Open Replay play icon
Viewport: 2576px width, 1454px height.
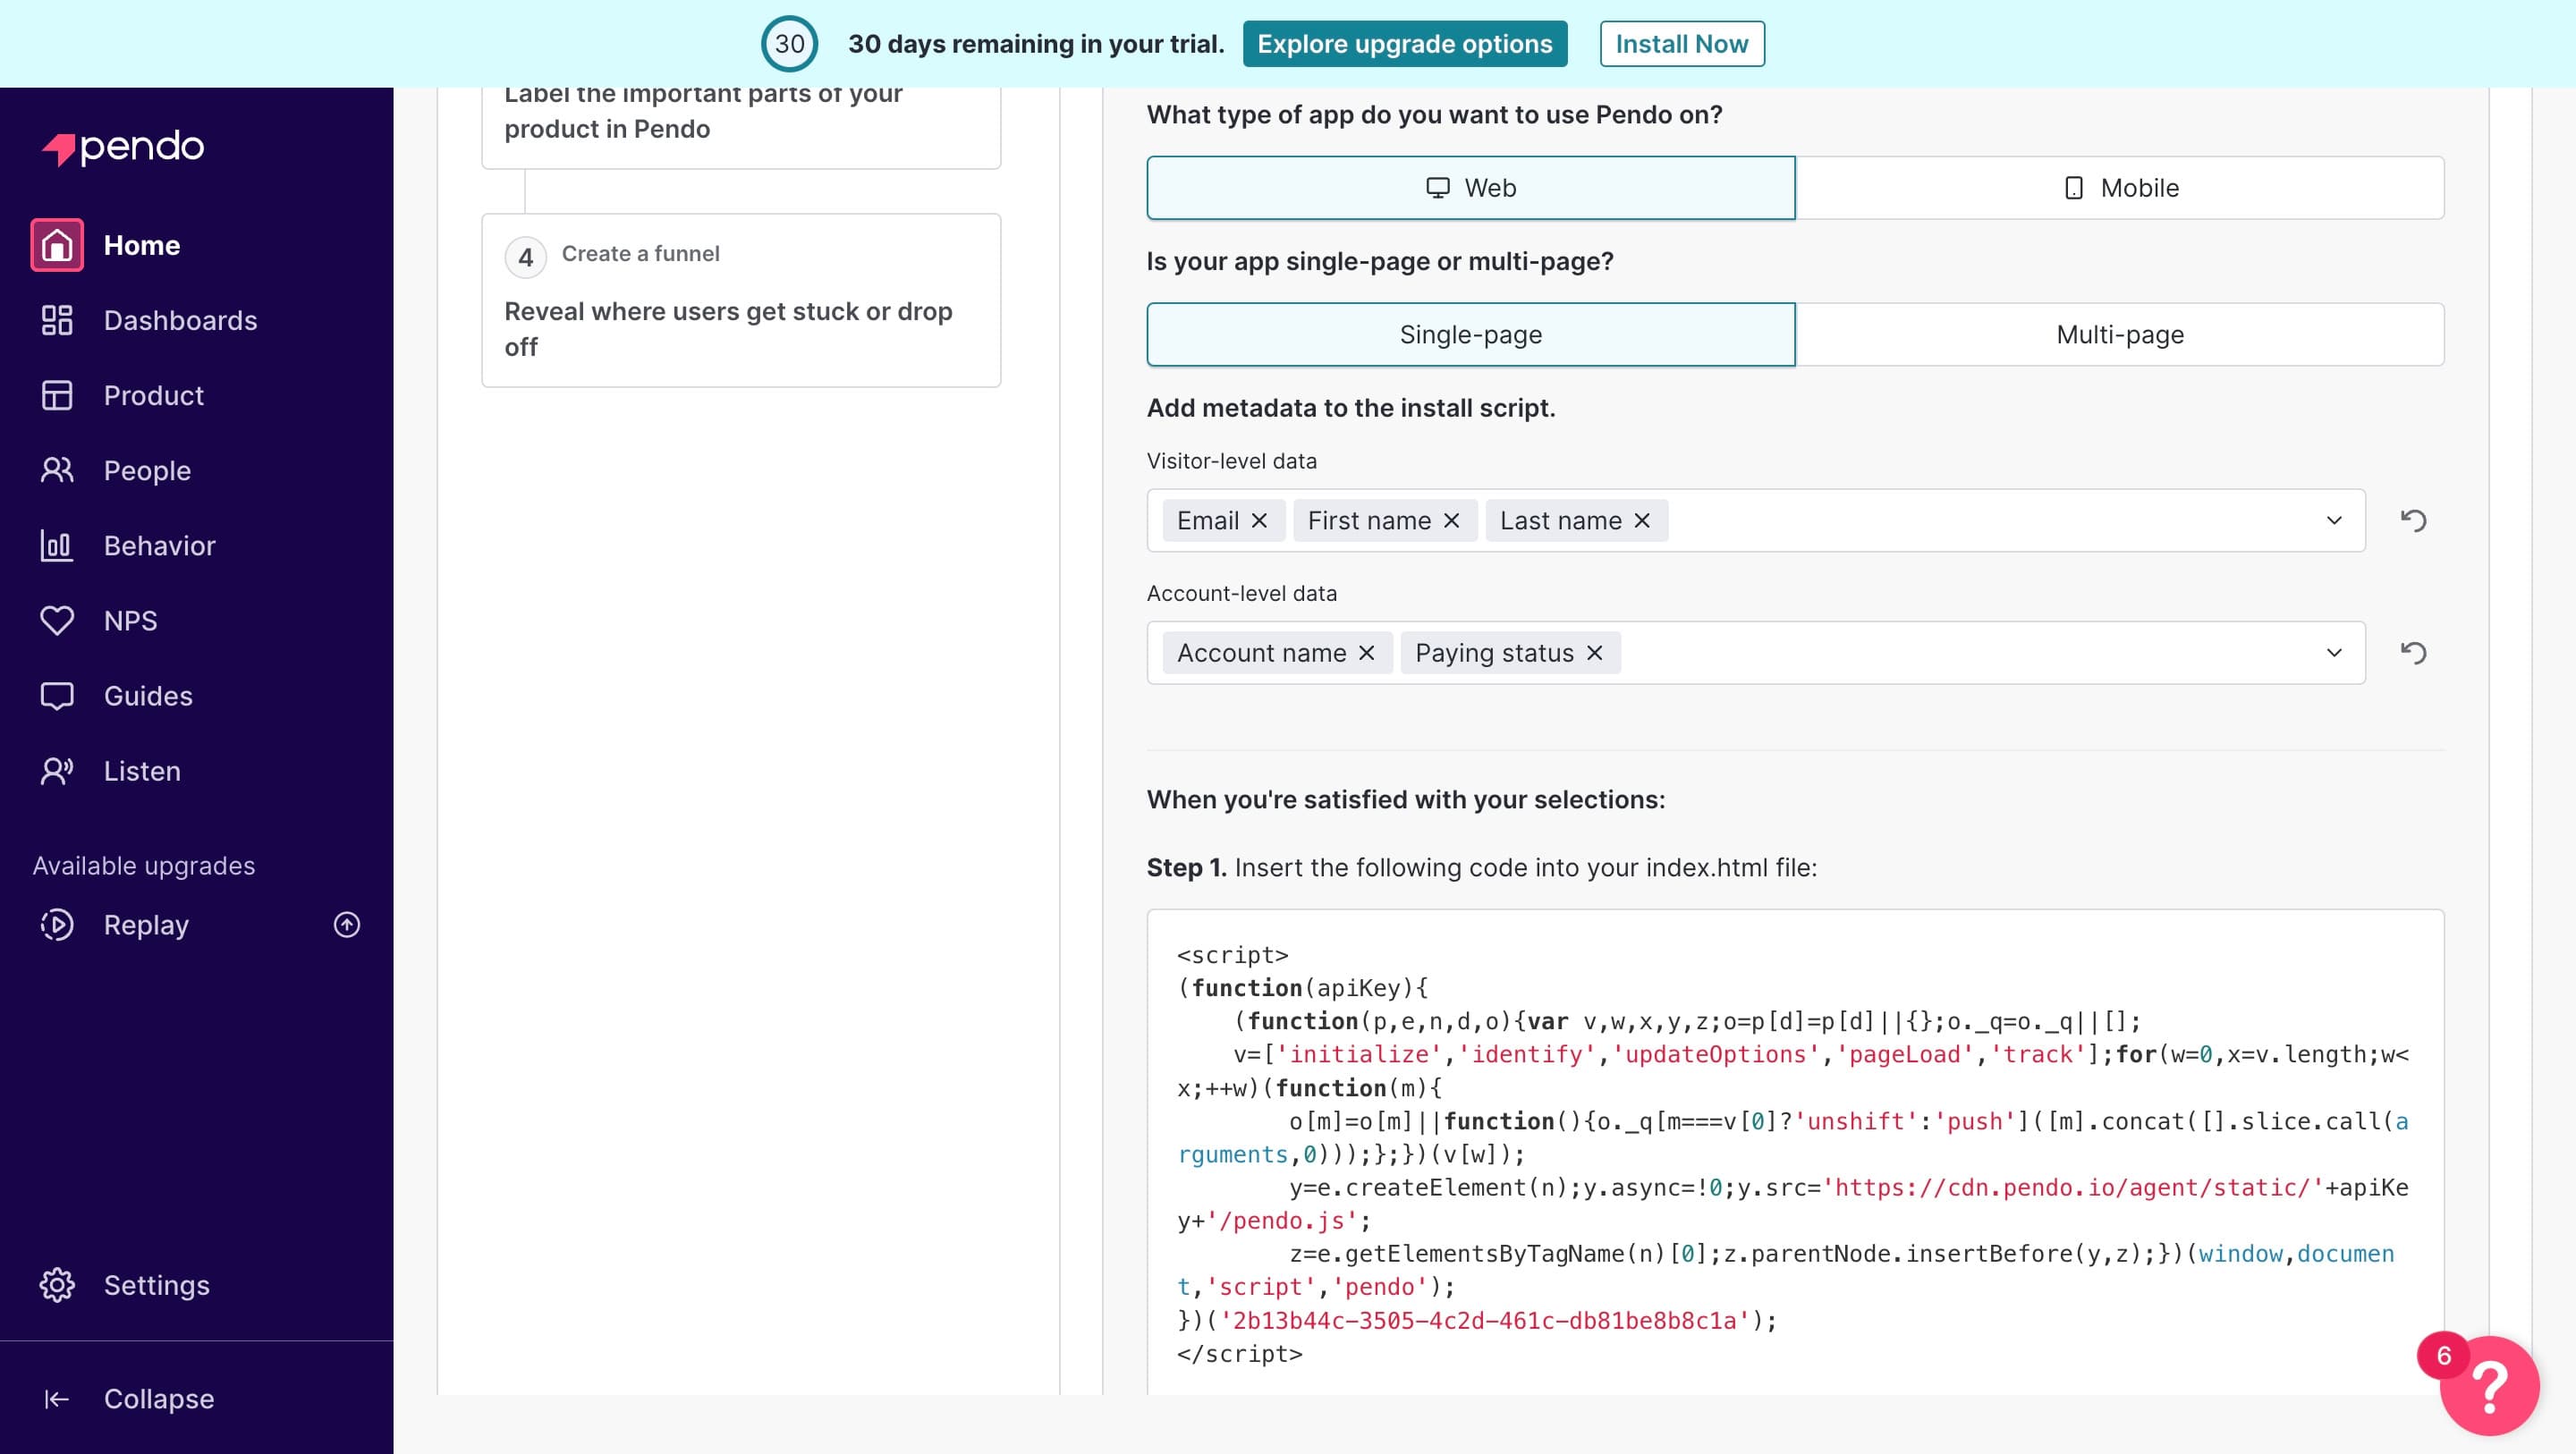[57, 924]
